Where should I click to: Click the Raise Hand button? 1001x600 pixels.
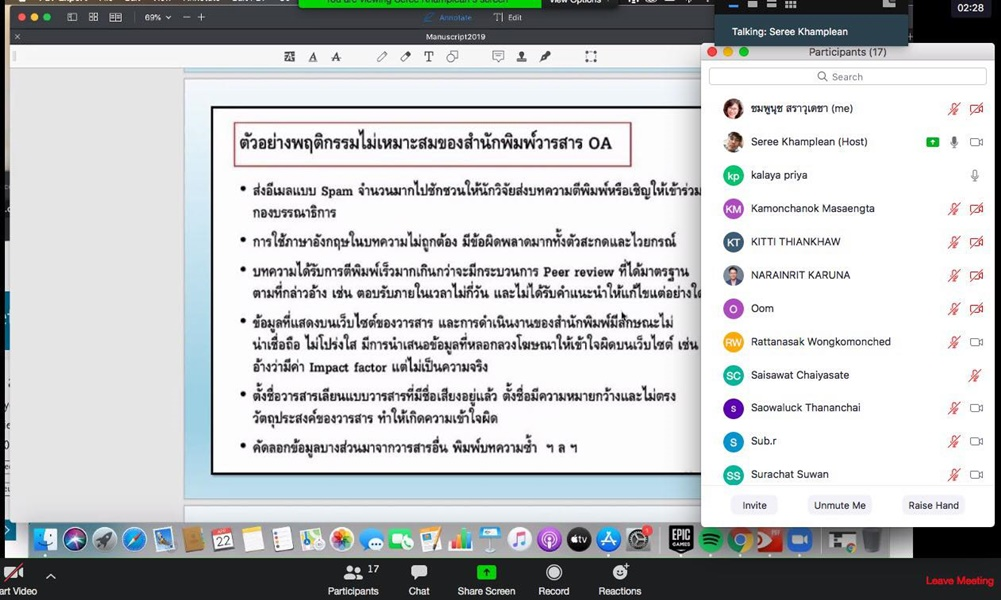tap(933, 505)
